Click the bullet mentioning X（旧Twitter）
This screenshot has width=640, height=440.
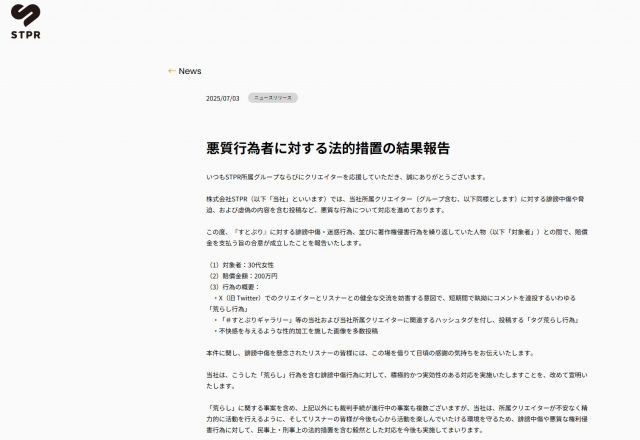(392, 303)
